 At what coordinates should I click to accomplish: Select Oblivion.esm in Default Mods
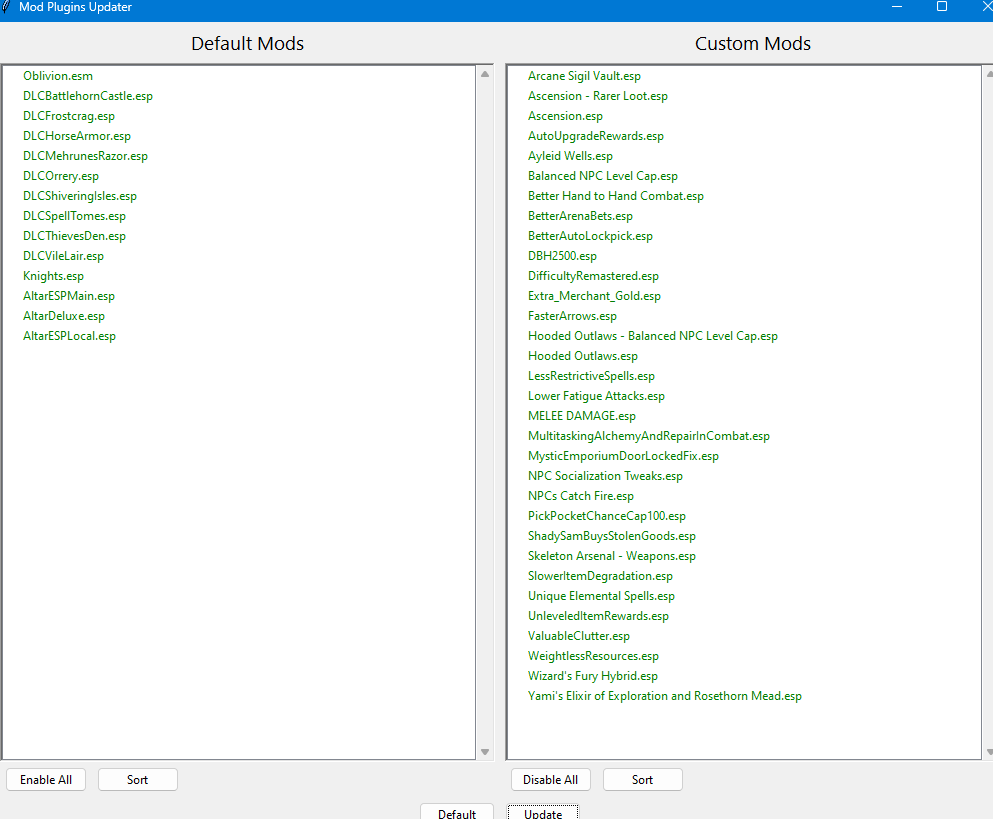pyautogui.click(x=58, y=76)
